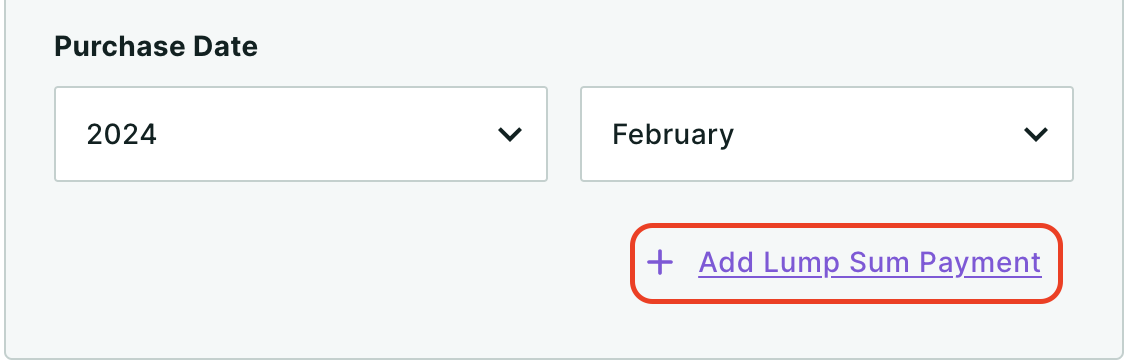Screen dimensions: 1130x362
Task: Change the purchase month from February
Action: pyautogui.click(x=827, y=134)
